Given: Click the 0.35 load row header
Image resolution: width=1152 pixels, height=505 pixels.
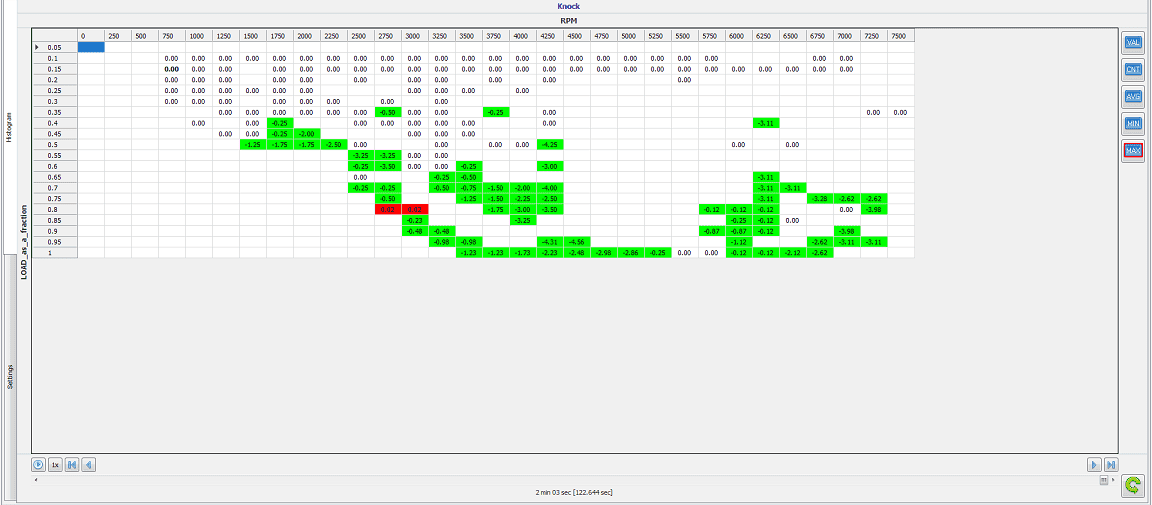Looking at the screenshot, I should (x=55, y=112).
